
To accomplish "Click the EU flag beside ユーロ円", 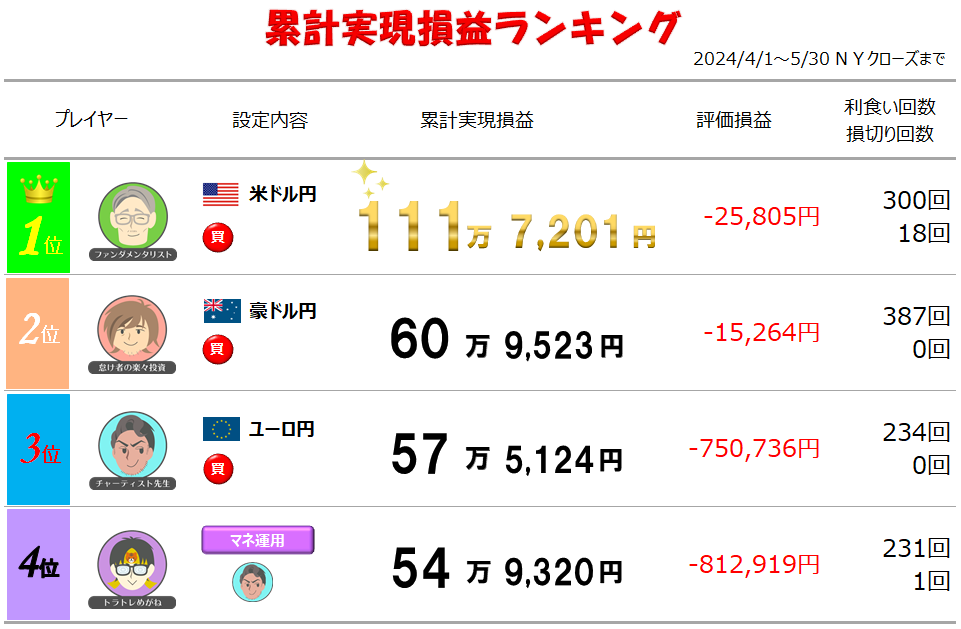I will point(221,429).
